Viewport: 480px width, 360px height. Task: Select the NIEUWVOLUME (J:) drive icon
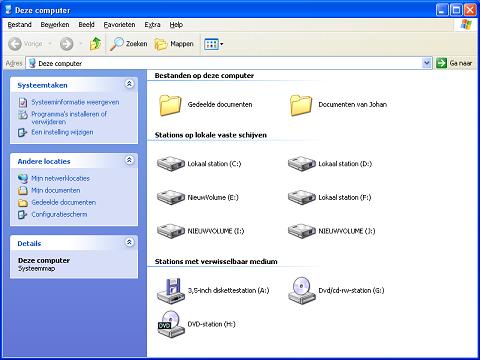point(302,231)
